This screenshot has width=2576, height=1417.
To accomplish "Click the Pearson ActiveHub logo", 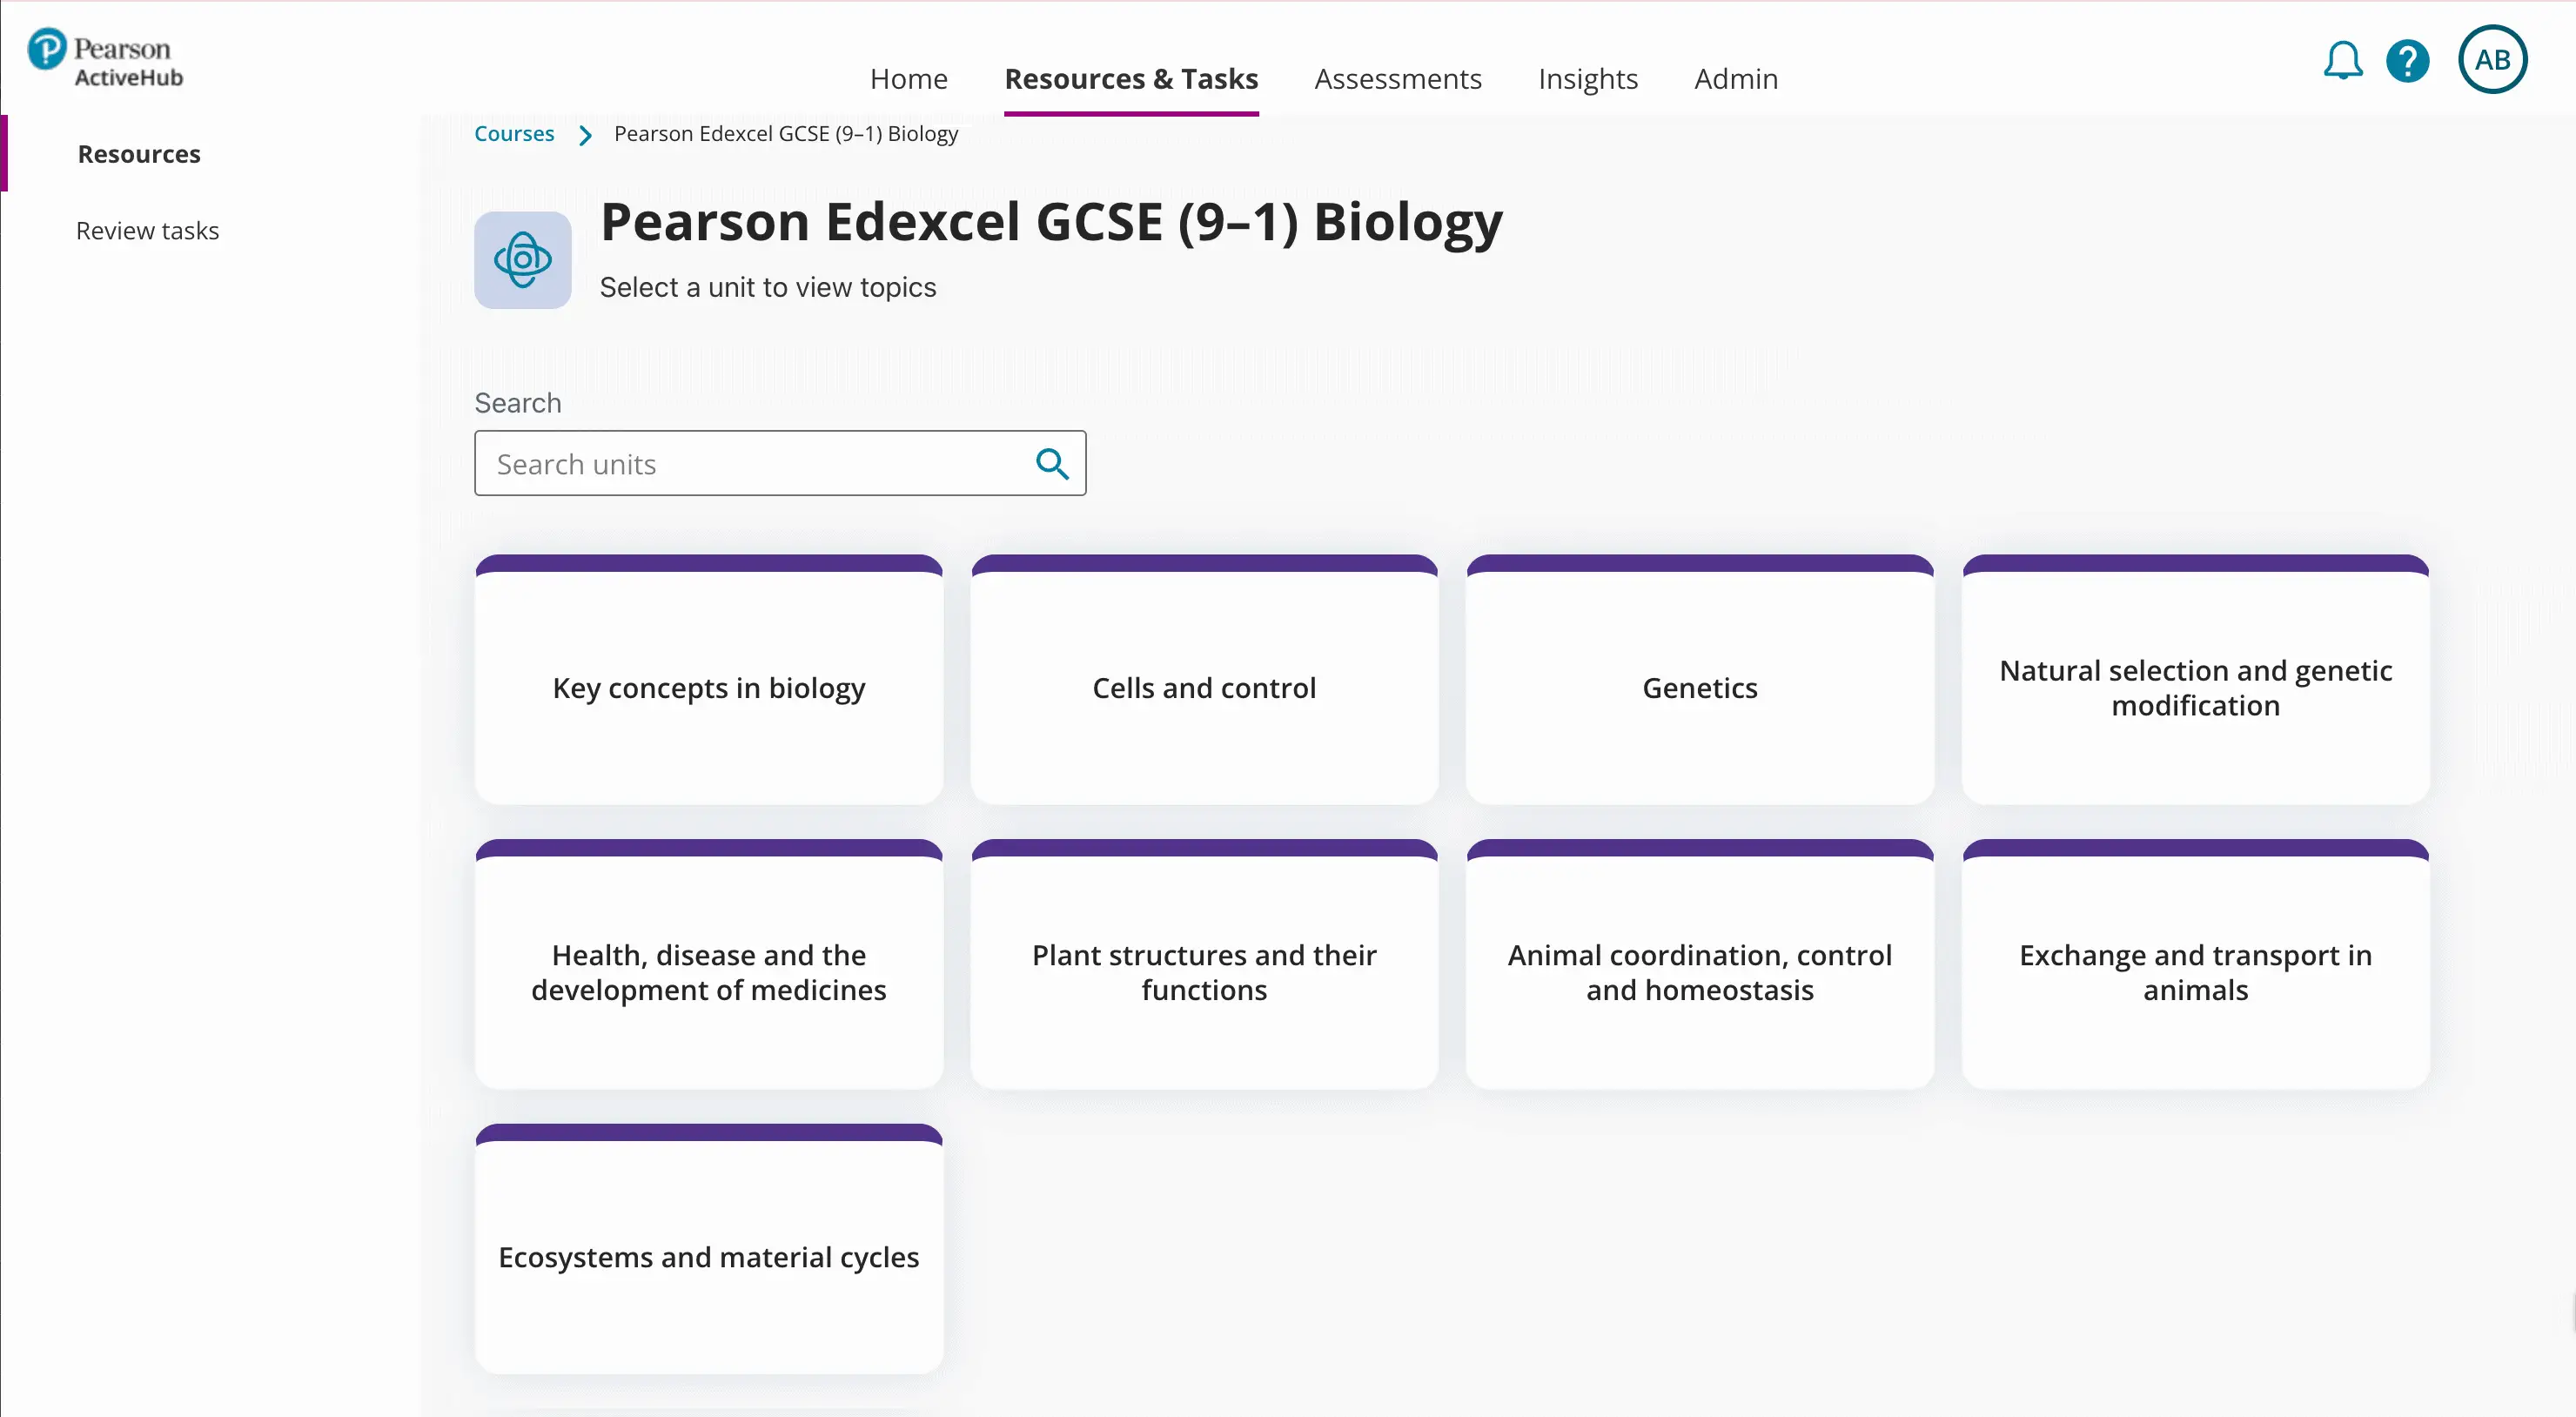I will [105, 60].
